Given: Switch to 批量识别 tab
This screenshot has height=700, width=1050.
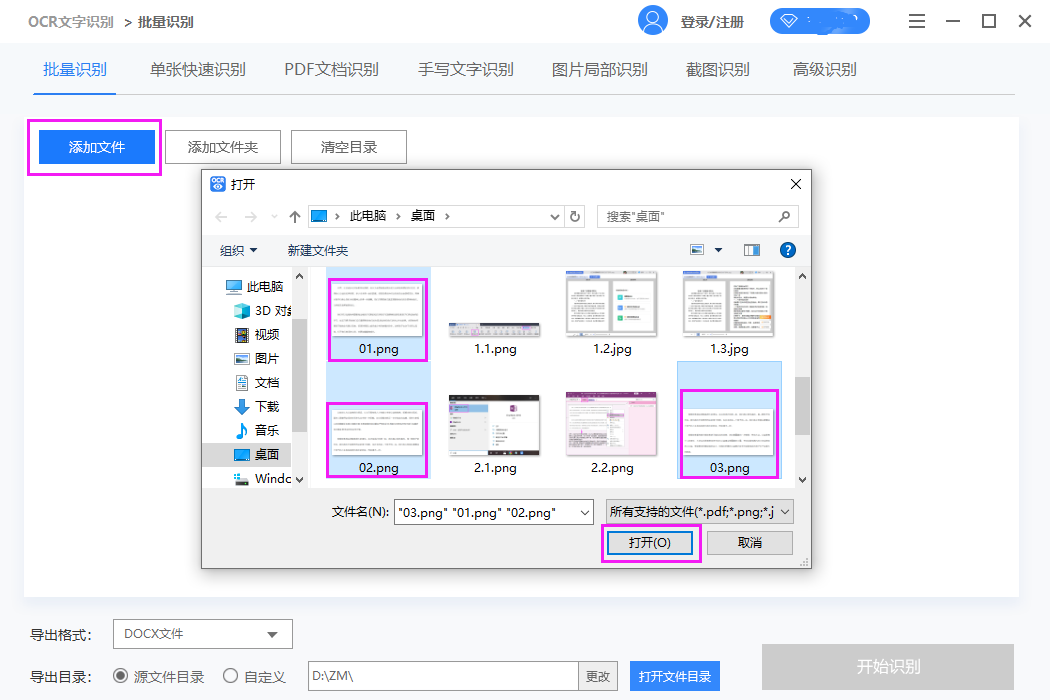Looking at the screenshot, I should (x=75, y=70).
